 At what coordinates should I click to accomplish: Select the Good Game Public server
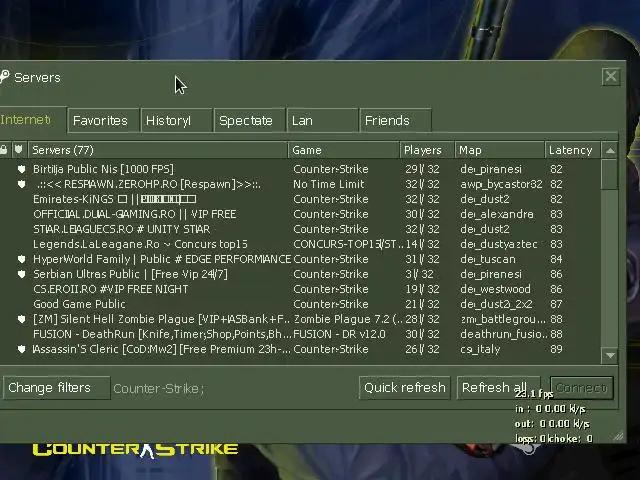tap(300, 304)
